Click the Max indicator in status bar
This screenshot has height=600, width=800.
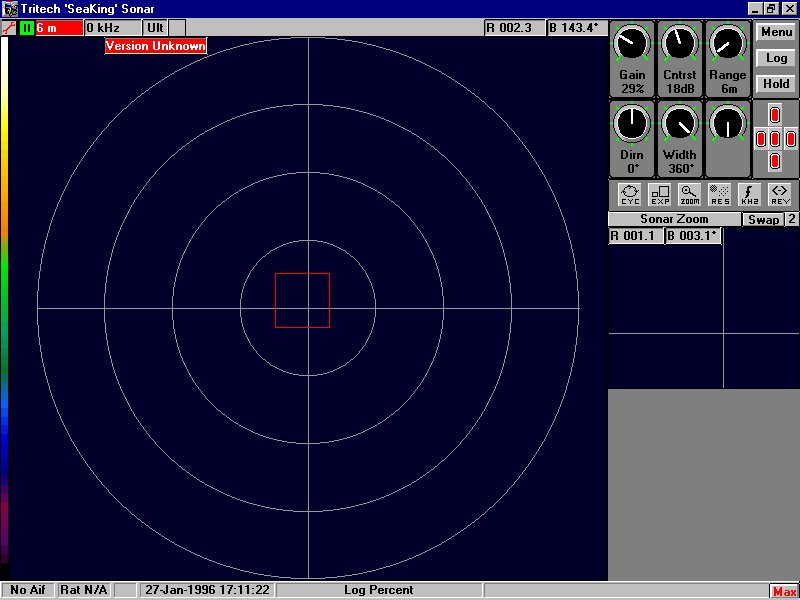(x=784, y=592)
